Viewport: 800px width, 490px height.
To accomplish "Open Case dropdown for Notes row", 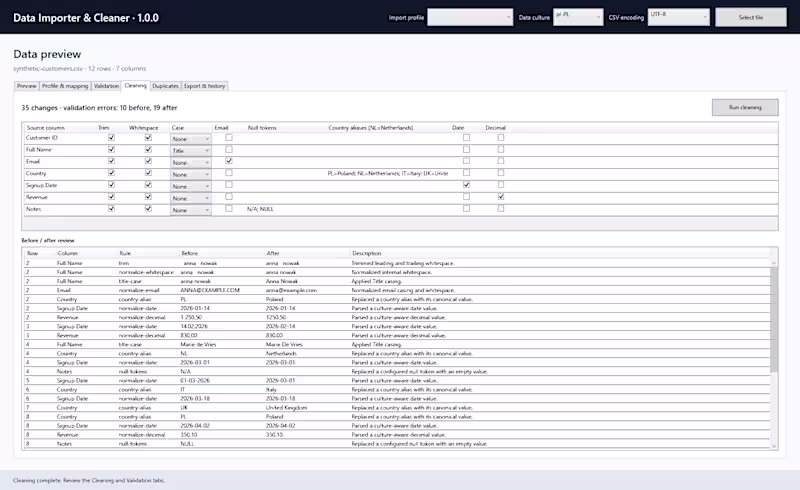I will click(190, 210).
